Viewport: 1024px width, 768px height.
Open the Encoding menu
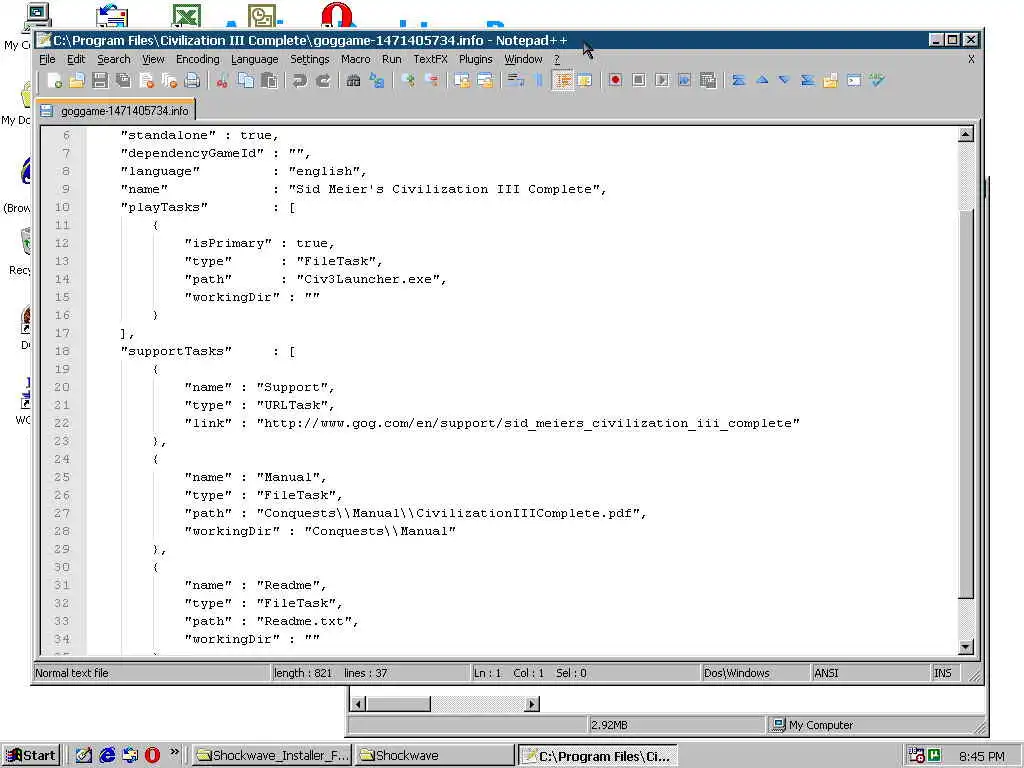(x=197, y=59)
